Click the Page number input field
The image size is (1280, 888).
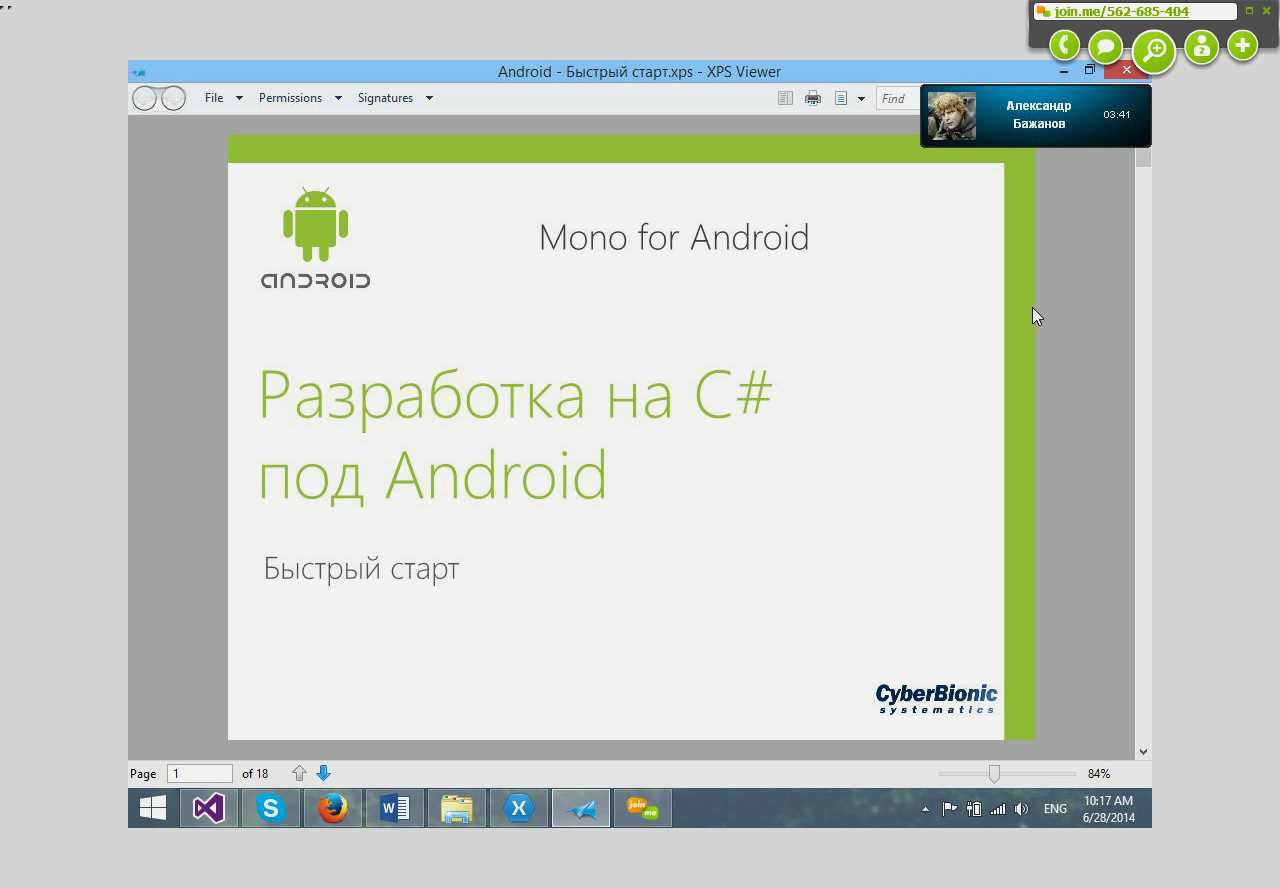(x=200, y=774)
